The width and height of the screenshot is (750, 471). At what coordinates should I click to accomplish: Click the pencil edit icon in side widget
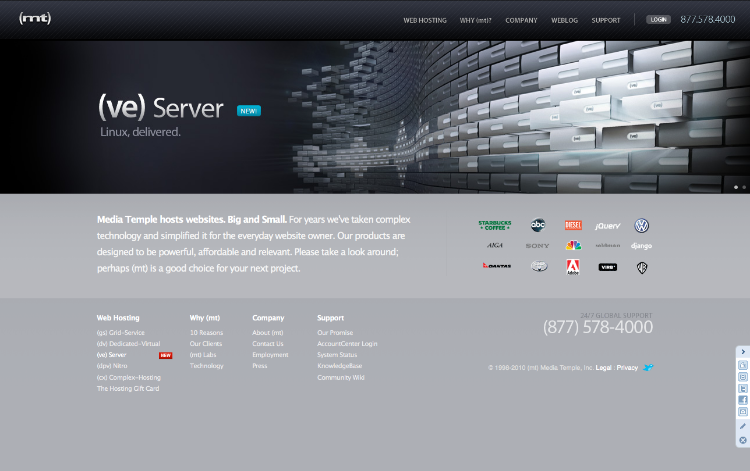743,426
